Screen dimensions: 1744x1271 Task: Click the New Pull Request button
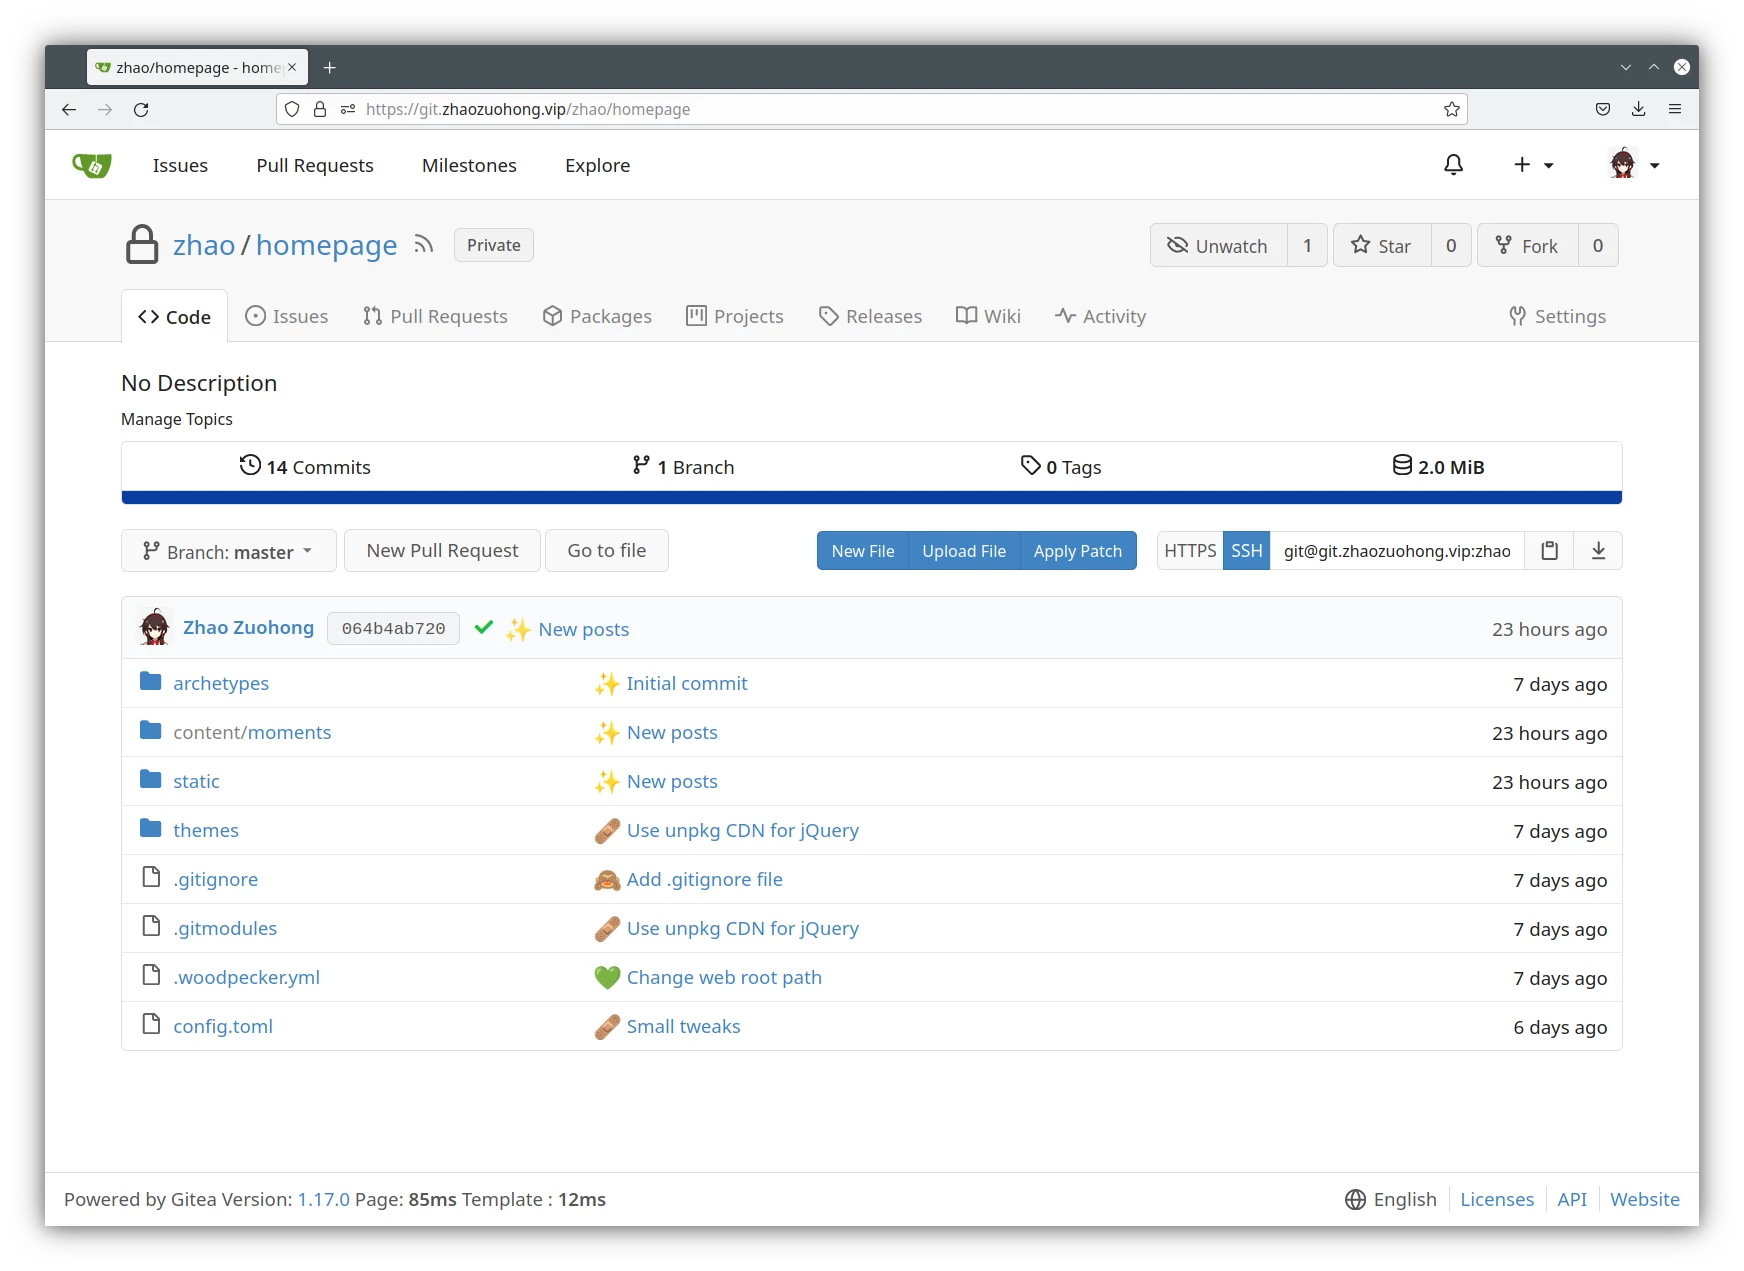[x=442, y=551]
